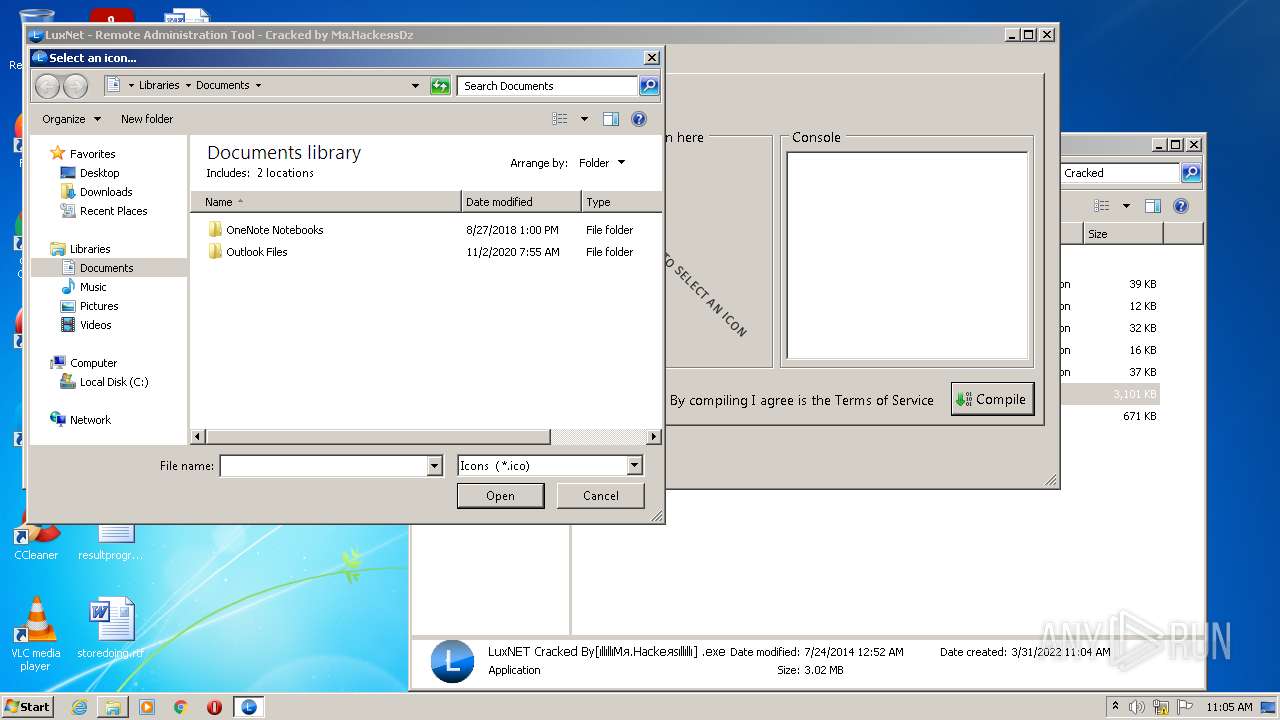Select Documents library in navigation pane
The image size is (1280, 720).
[108, 268]
